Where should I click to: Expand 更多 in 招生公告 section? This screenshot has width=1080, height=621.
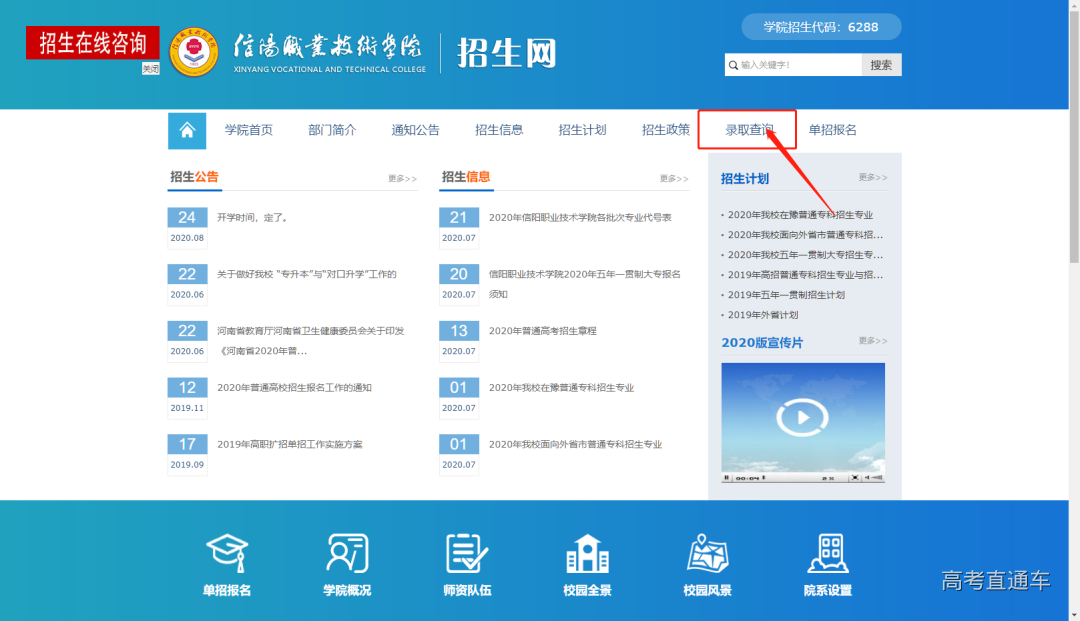(x=402, y=179)
